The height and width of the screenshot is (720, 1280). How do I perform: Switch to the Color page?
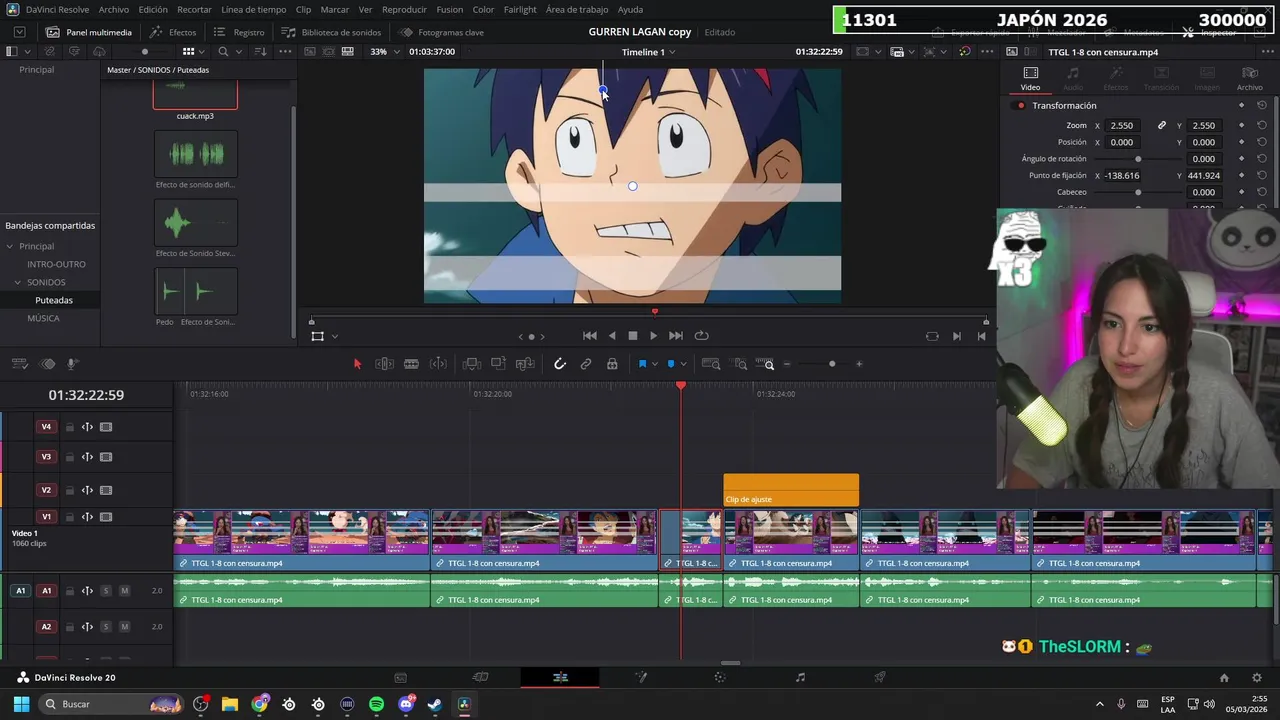(x=720, y=677)
